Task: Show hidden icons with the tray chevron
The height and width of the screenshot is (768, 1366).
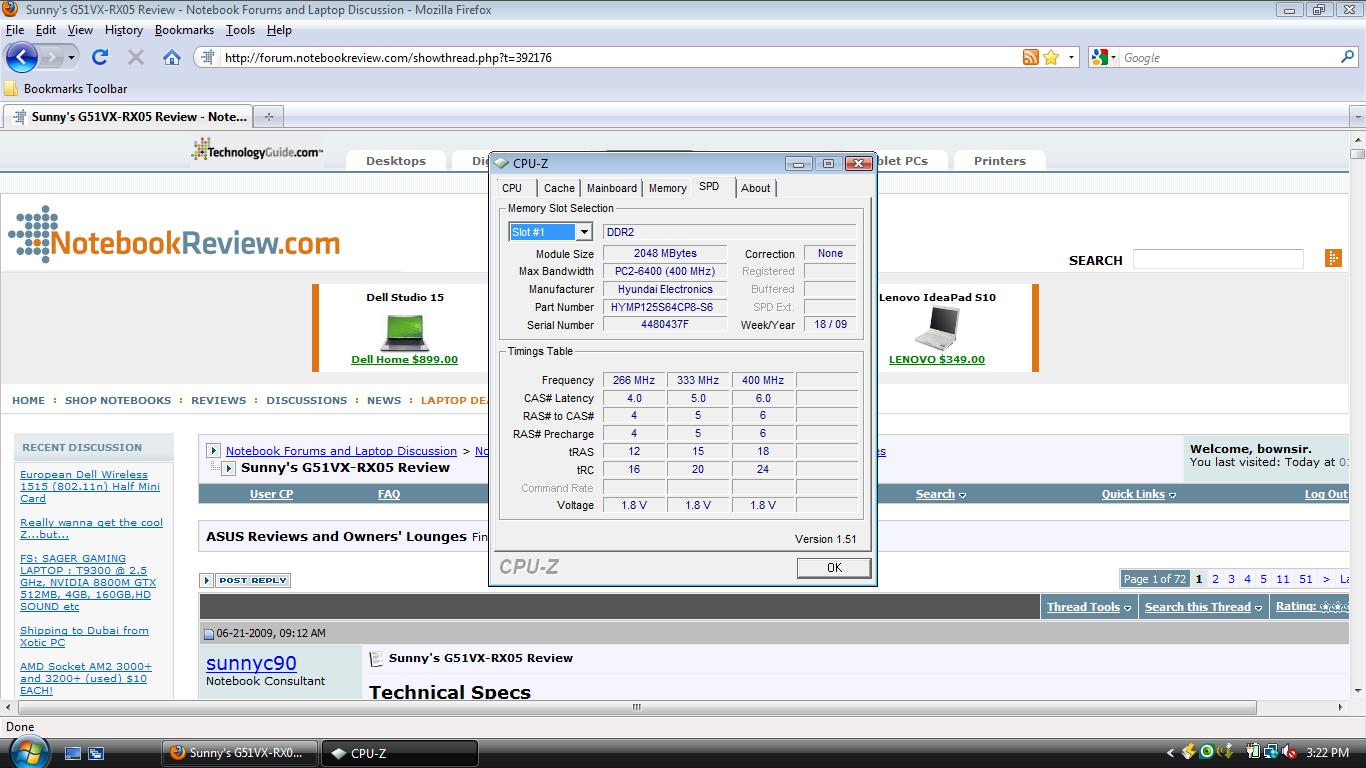Action: coord(1170,753)
